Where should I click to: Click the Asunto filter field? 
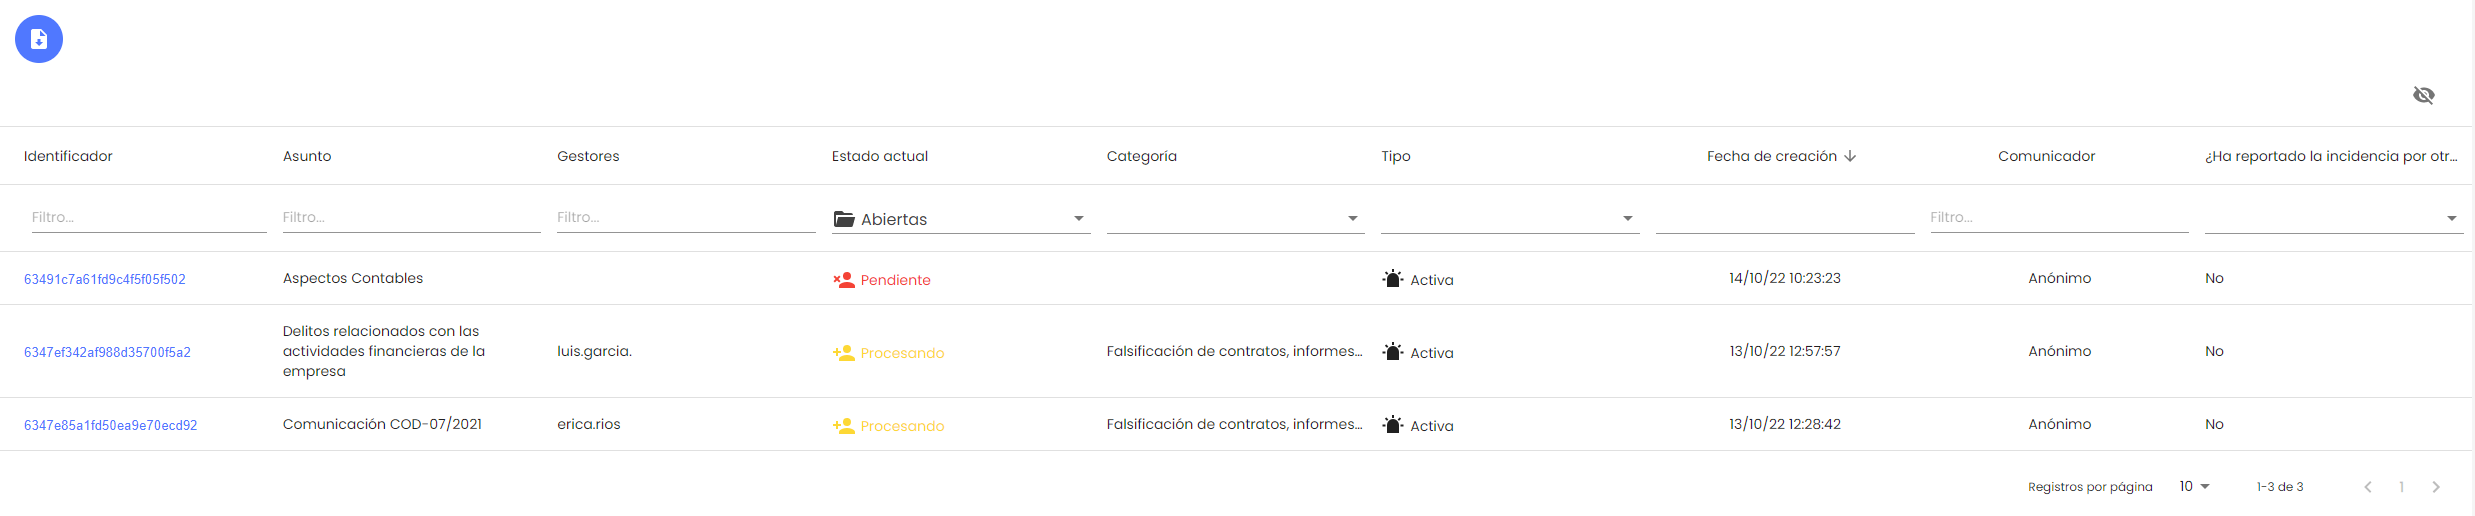(410, 217)
